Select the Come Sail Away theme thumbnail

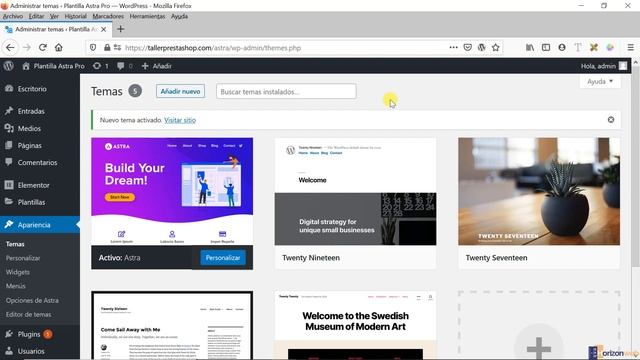172,325
